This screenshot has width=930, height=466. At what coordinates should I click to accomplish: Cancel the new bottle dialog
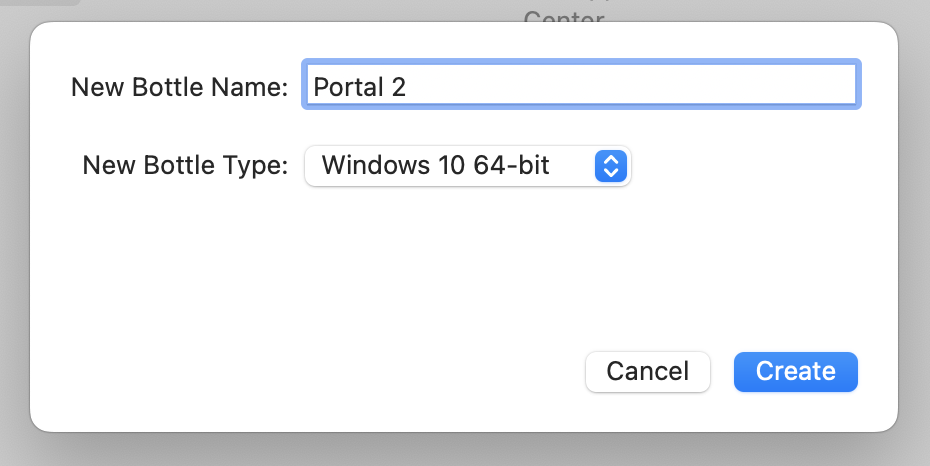pyautogui.click(x=648, y=372)
